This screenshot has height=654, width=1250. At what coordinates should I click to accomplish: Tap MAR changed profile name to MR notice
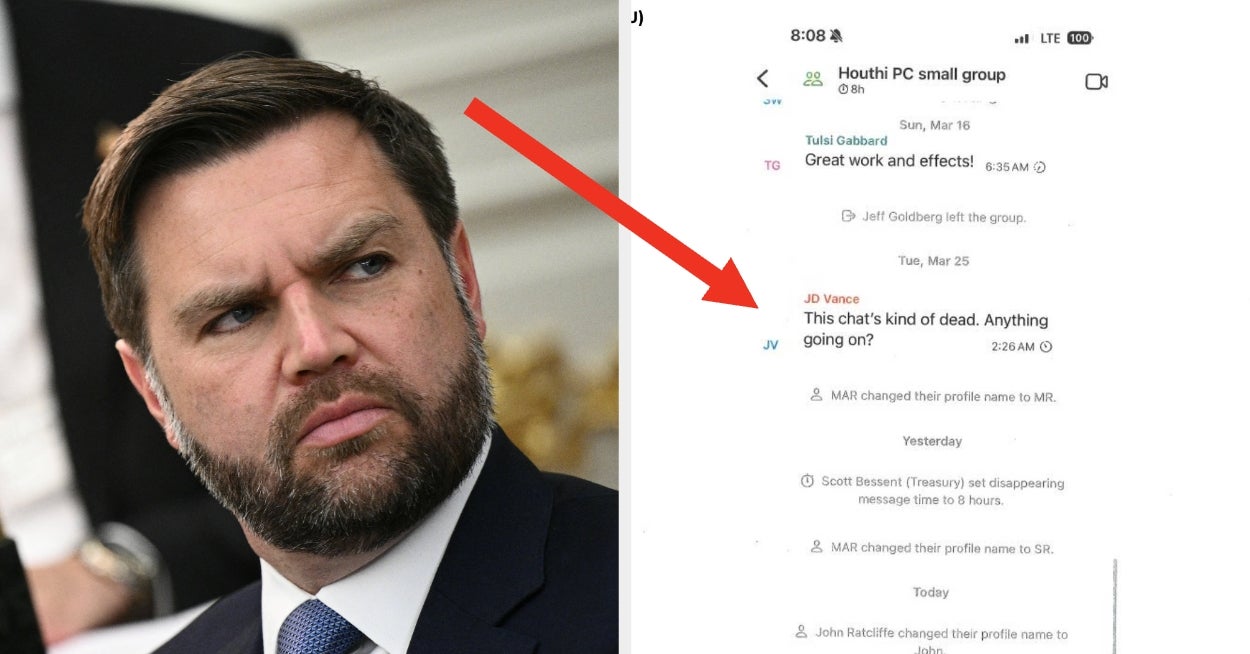pyautogui.click(x=933, y=397)
